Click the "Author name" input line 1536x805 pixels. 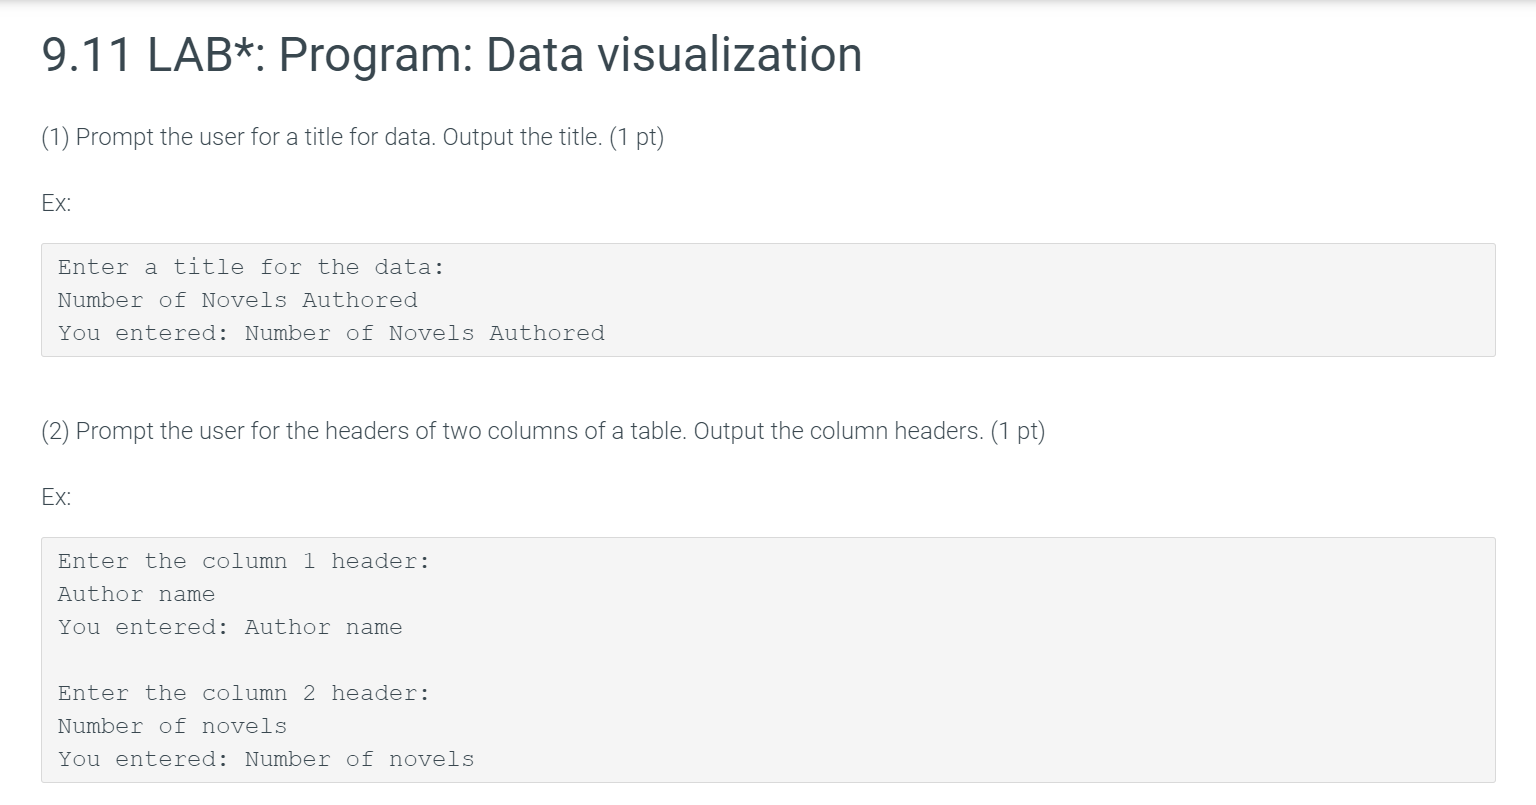click(136, 594)
